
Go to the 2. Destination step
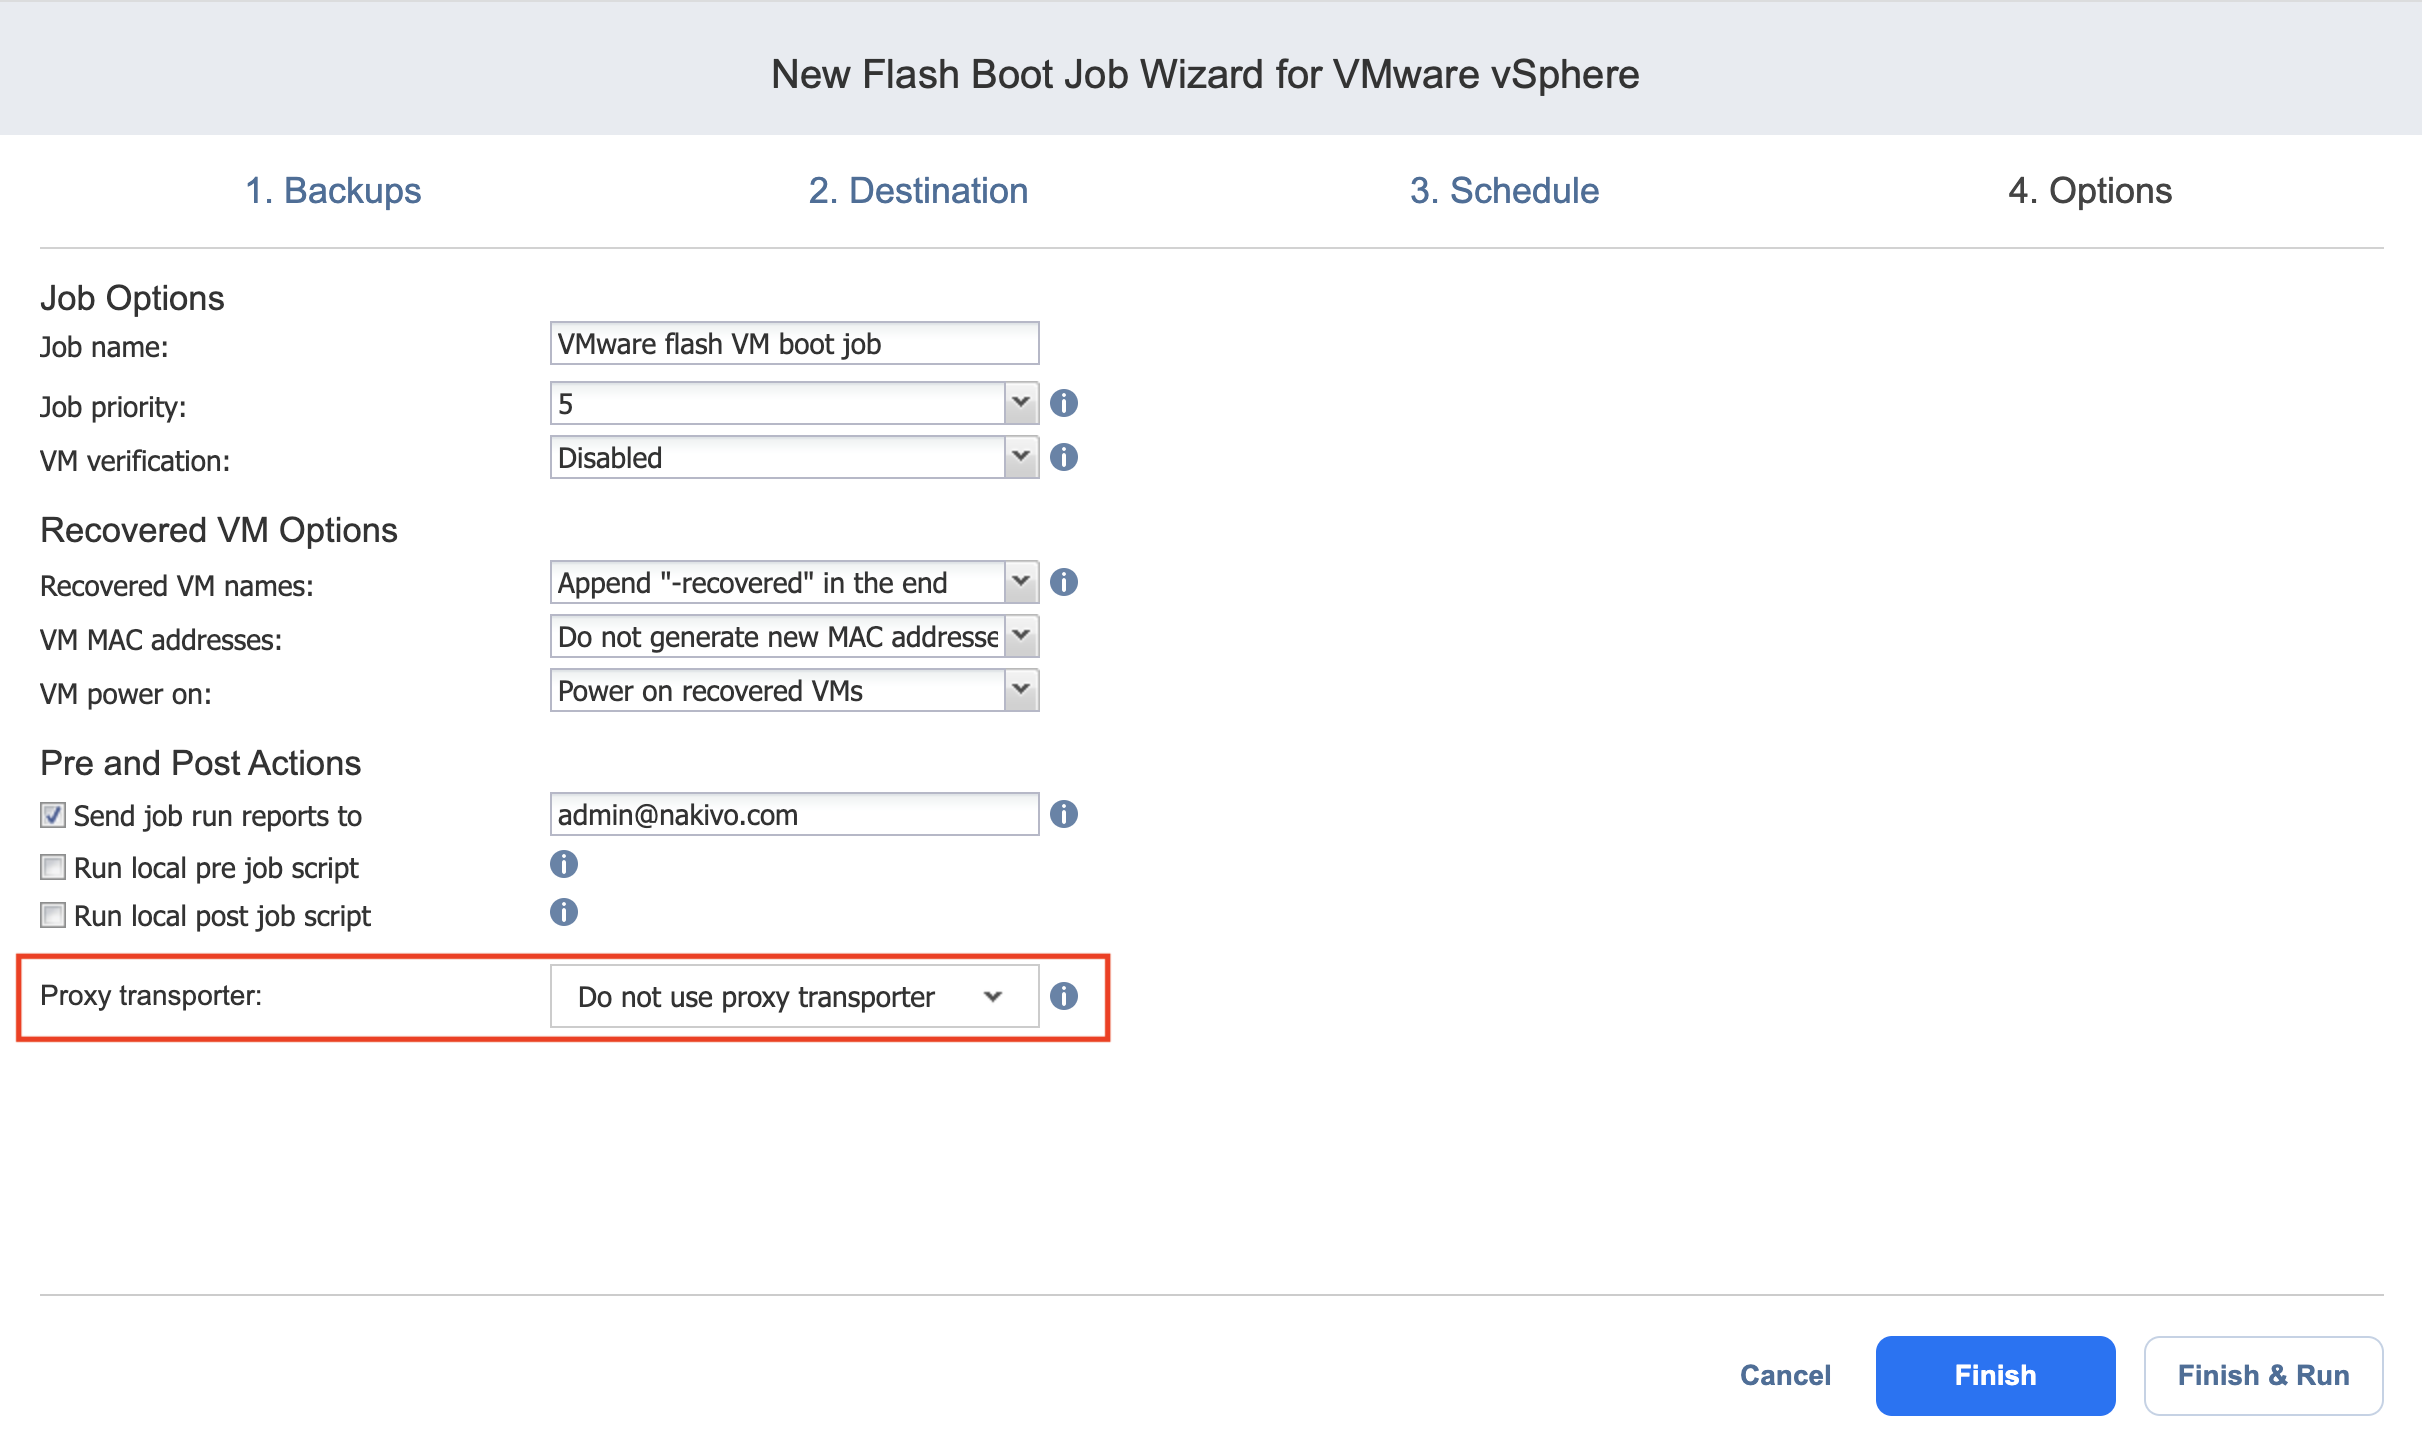[x=918, y=190]
